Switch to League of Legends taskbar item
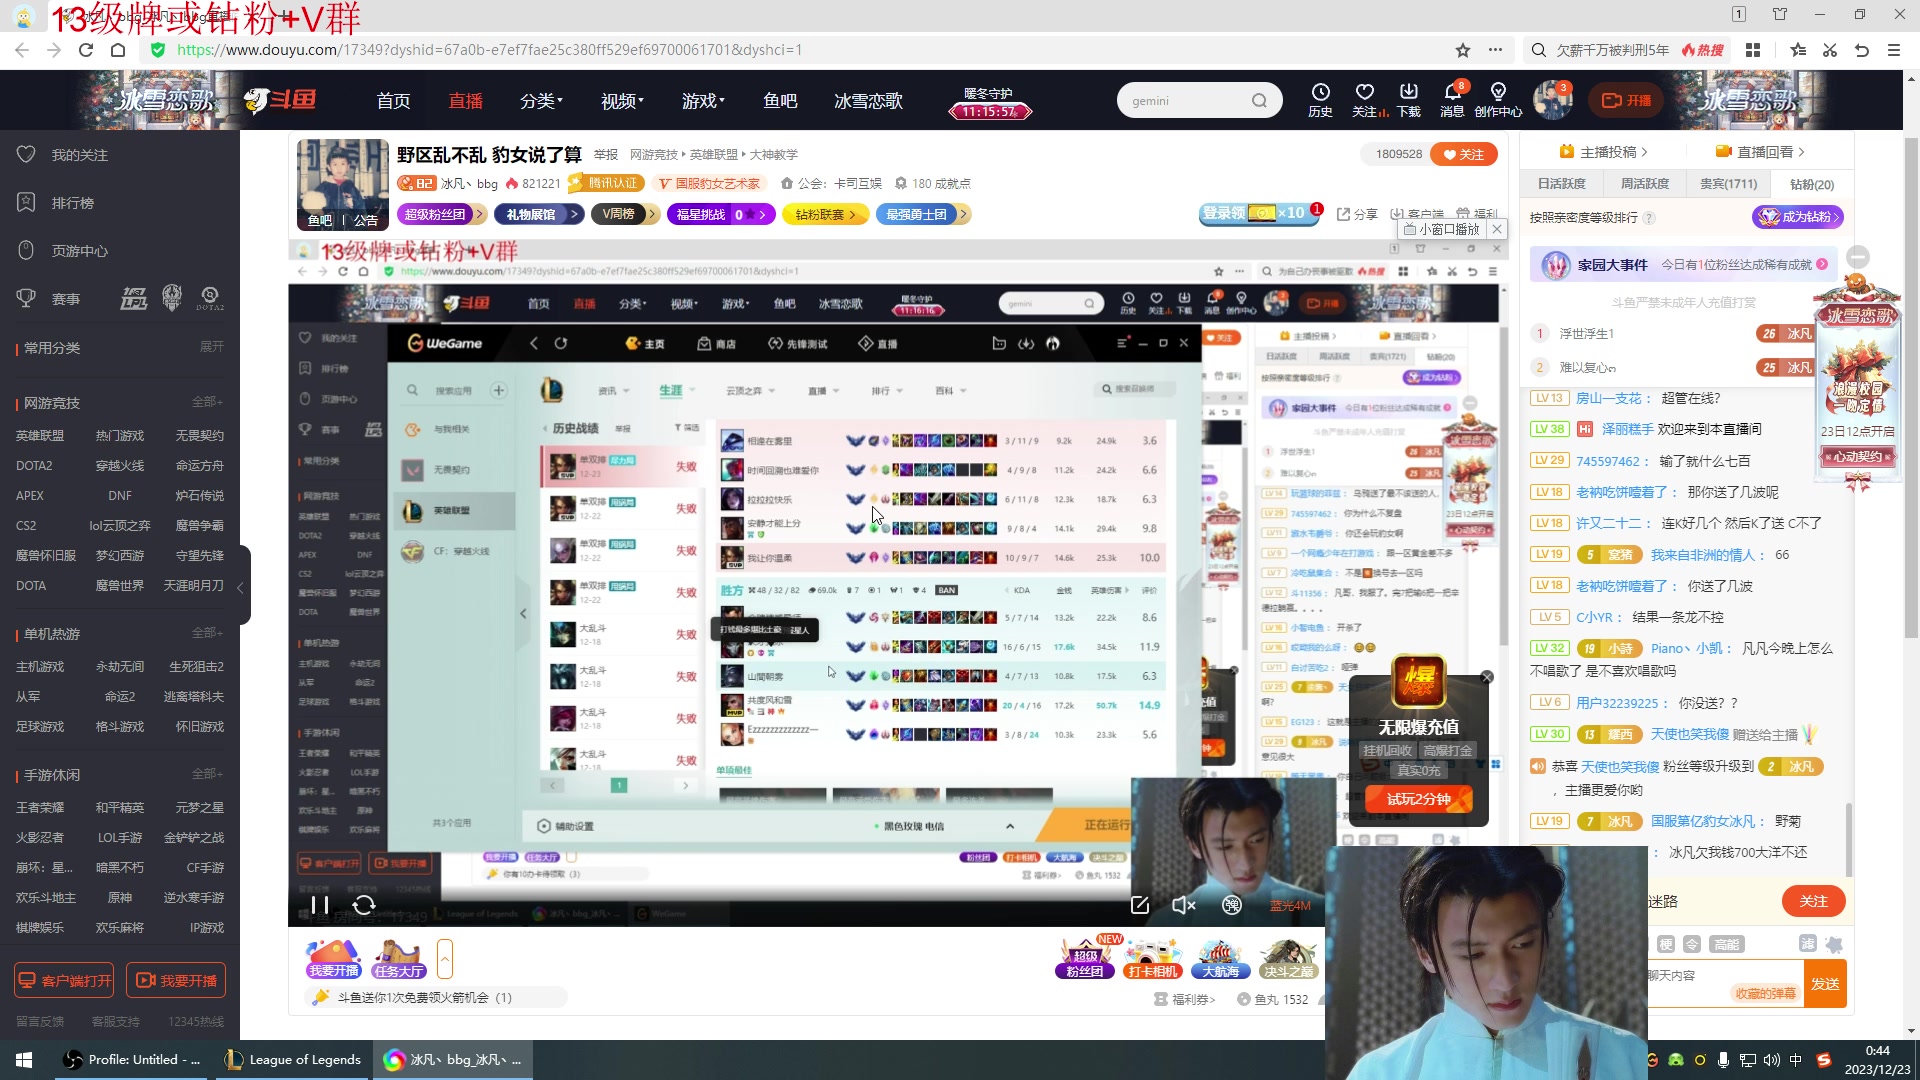The image size is (1920, 1080). pyautogui.click(x=293, y=1060)
